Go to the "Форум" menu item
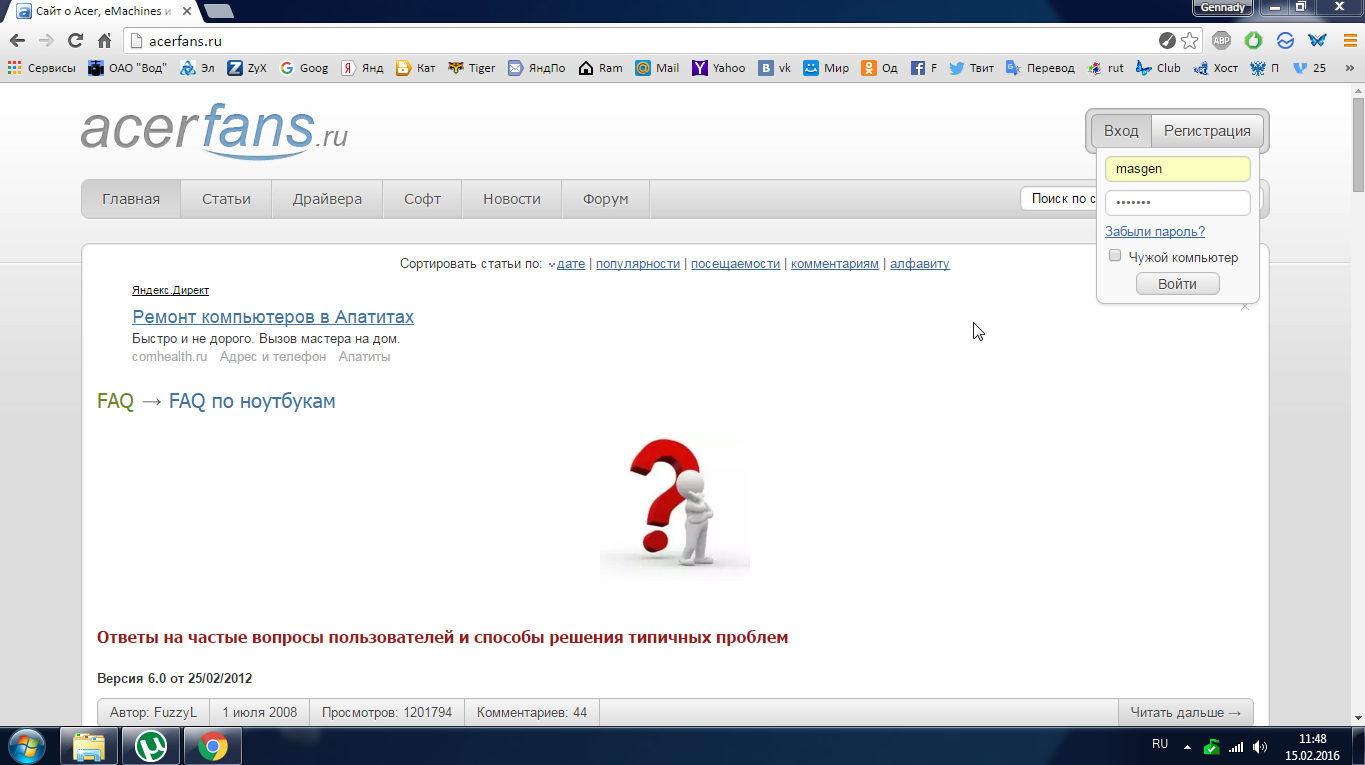 pyautogui.click(x=605, y=199)
